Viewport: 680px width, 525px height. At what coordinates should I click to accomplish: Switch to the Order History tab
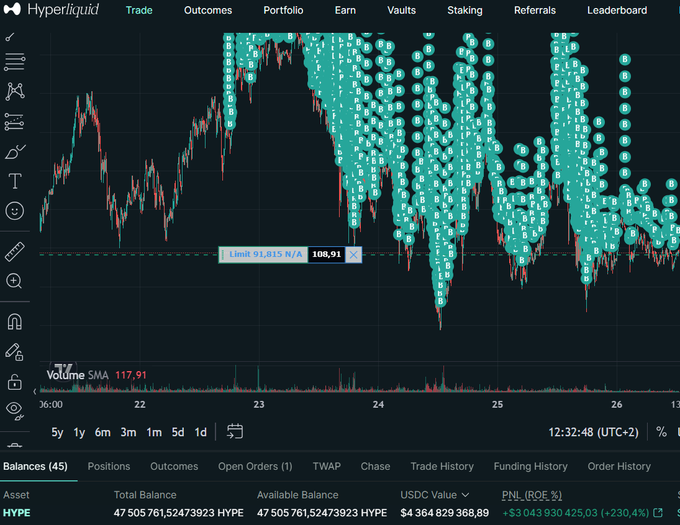click(619, 466)
